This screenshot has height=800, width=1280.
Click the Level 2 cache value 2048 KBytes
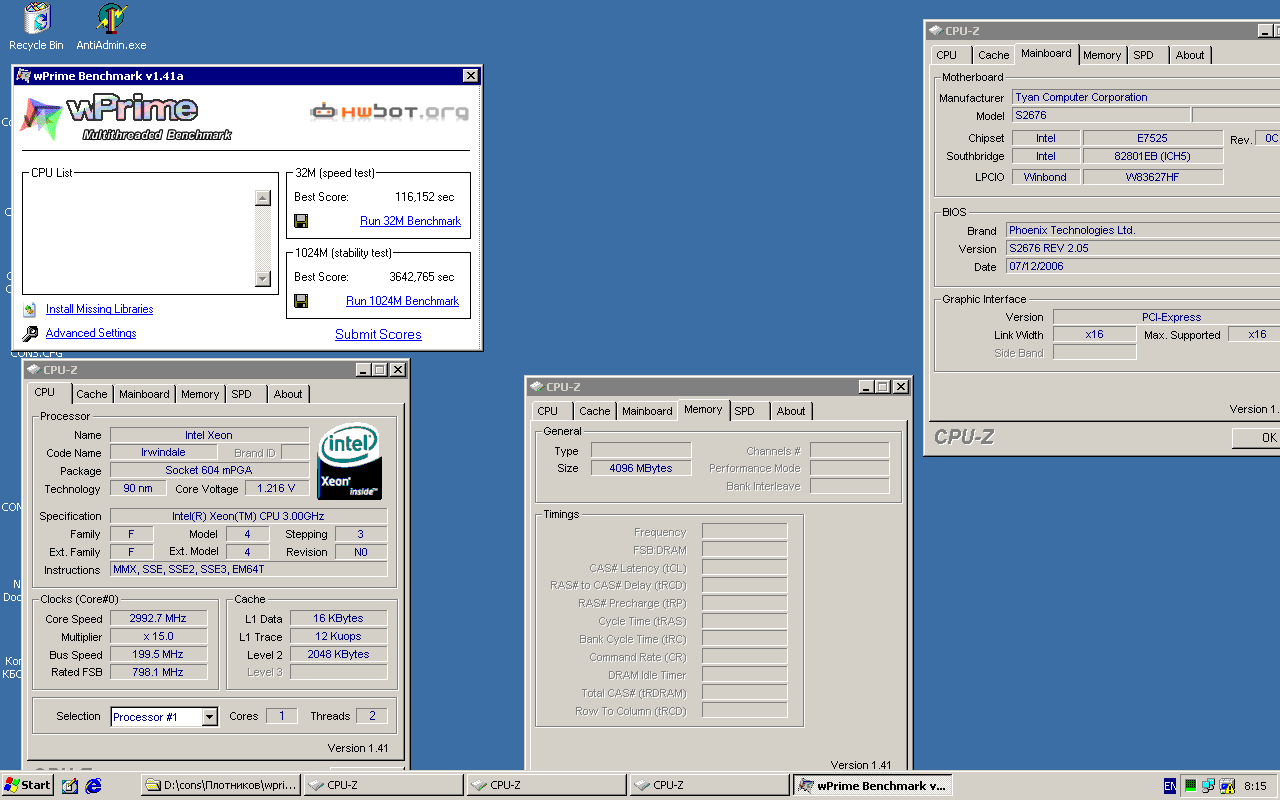(338, 654)
